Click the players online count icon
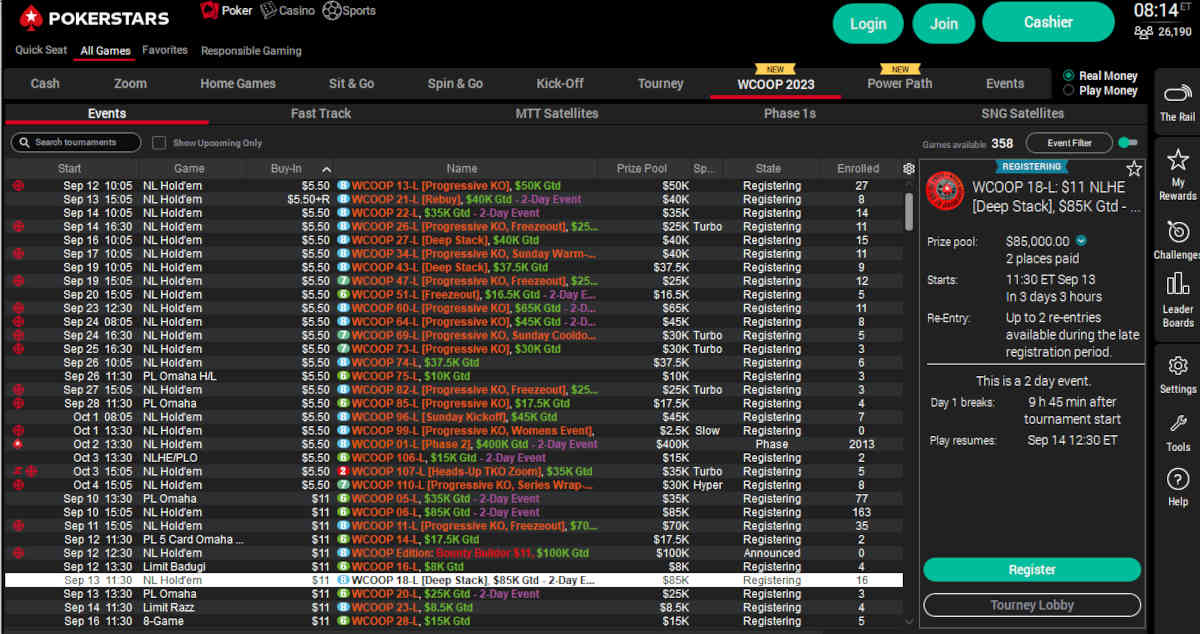This screenshot has width=1200, height=634. (x=1143, y=32)
